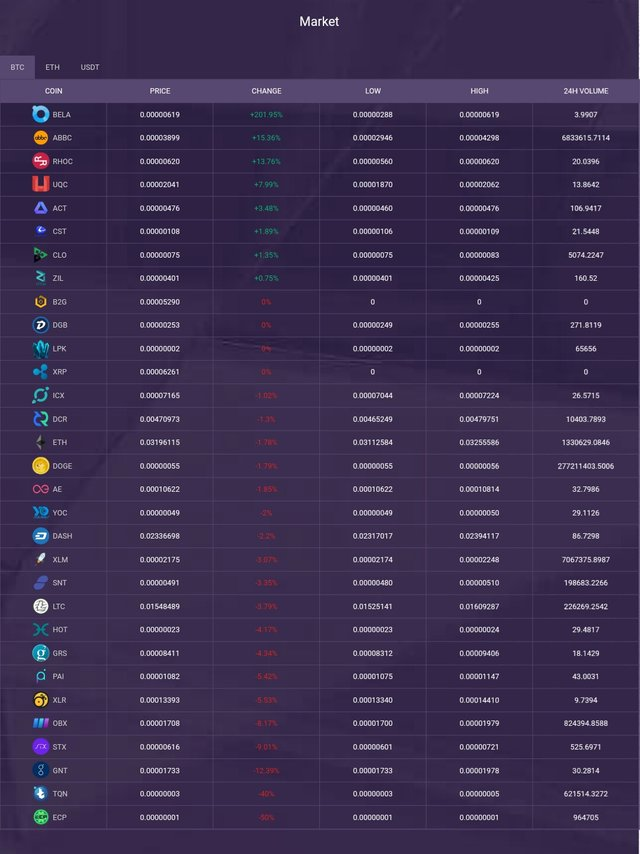This screenshot has width=640, height=854.
Task: Open the ZIL coin row label
Action: coord(58,278)
